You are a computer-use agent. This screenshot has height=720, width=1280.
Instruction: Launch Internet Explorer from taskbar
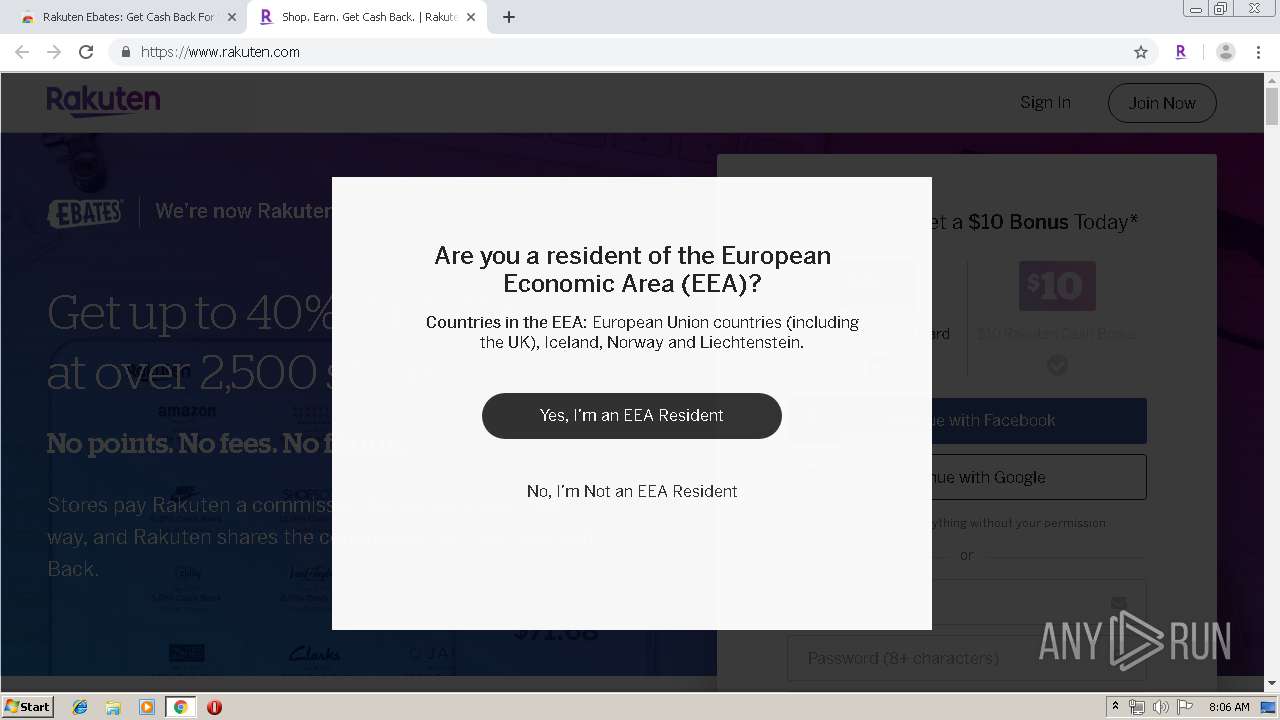(x=80, y=707)
